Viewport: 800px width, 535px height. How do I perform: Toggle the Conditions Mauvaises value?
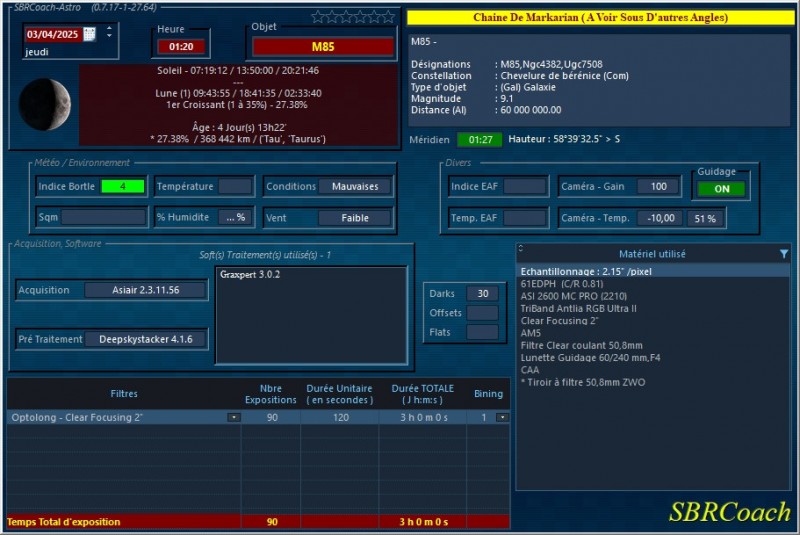[355, 186]
